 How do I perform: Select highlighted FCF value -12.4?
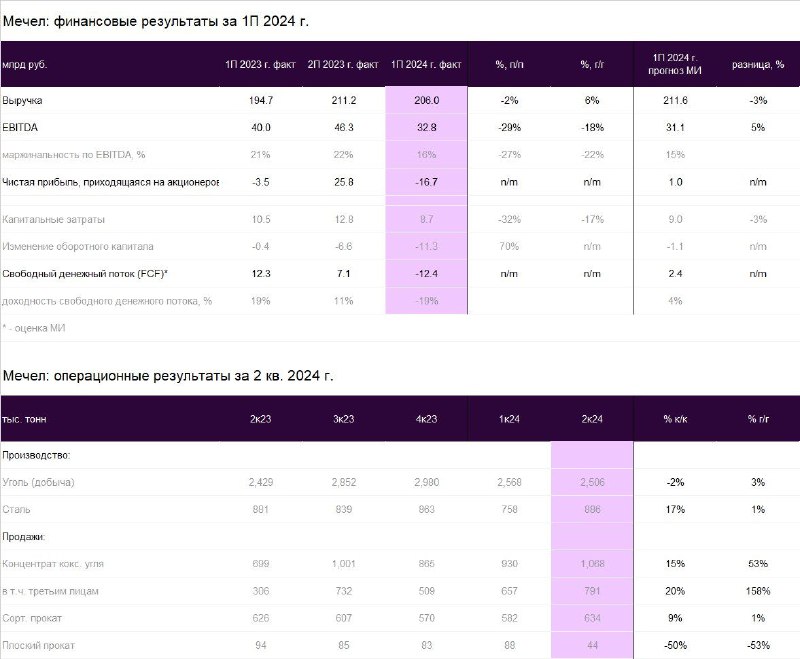pyautogui.click(x=427, y=274)
